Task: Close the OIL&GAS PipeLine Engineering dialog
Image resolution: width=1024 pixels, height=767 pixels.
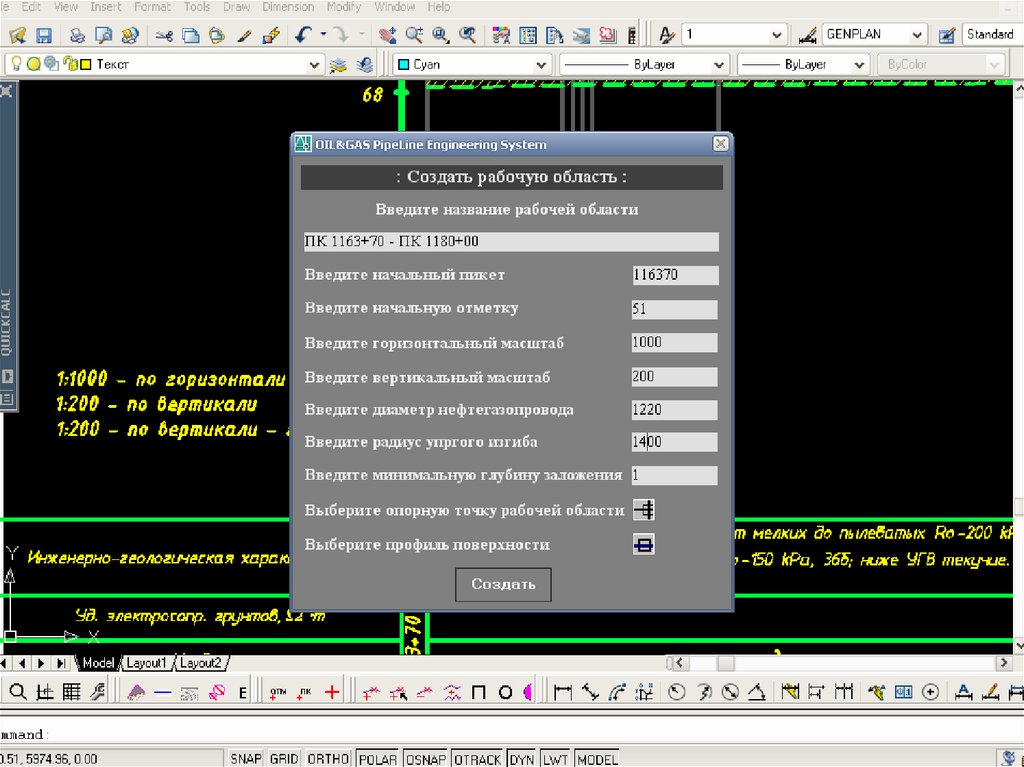Action: click(x=720, y=144)
